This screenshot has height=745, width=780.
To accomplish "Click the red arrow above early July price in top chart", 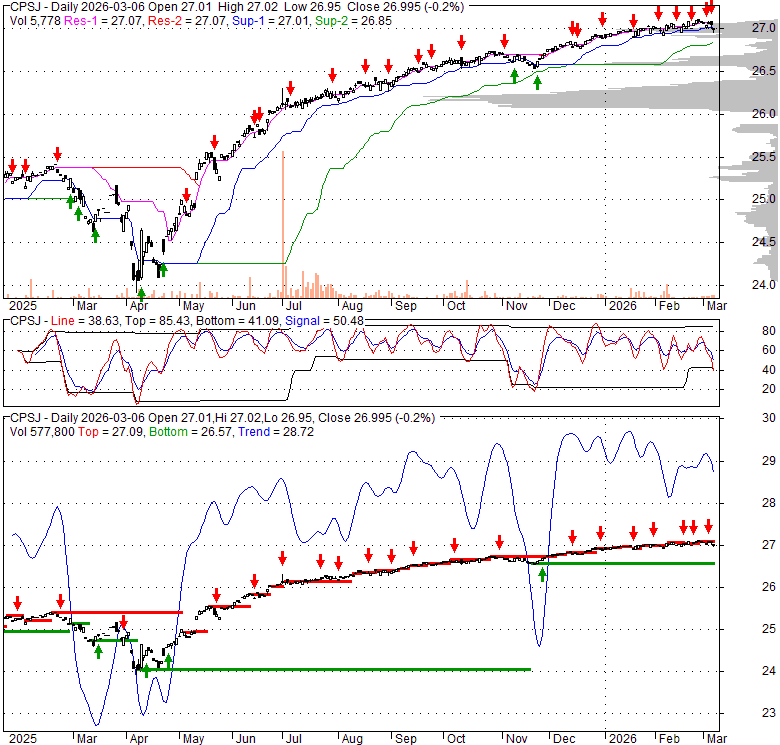I will 290,88.
